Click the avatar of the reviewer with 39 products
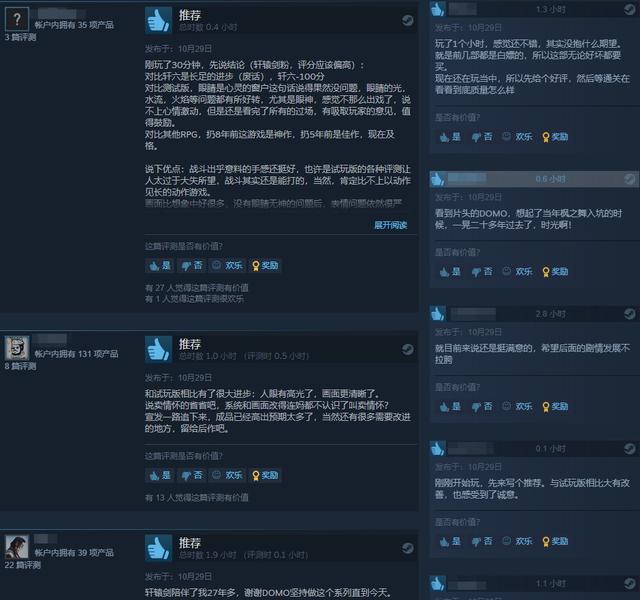The height and width of the screenshot is (600, 640). click(x=17, y=547)
